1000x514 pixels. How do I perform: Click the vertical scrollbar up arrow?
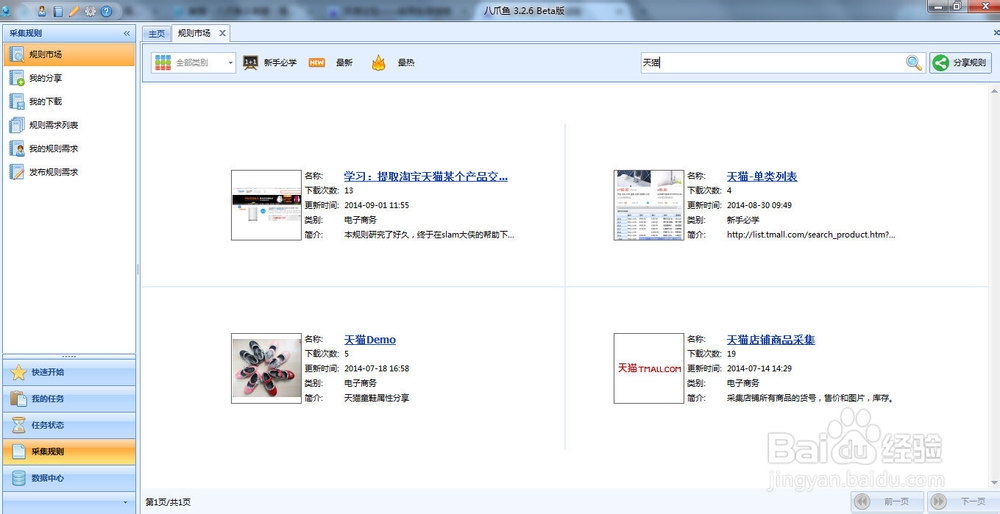click(994, 92)
